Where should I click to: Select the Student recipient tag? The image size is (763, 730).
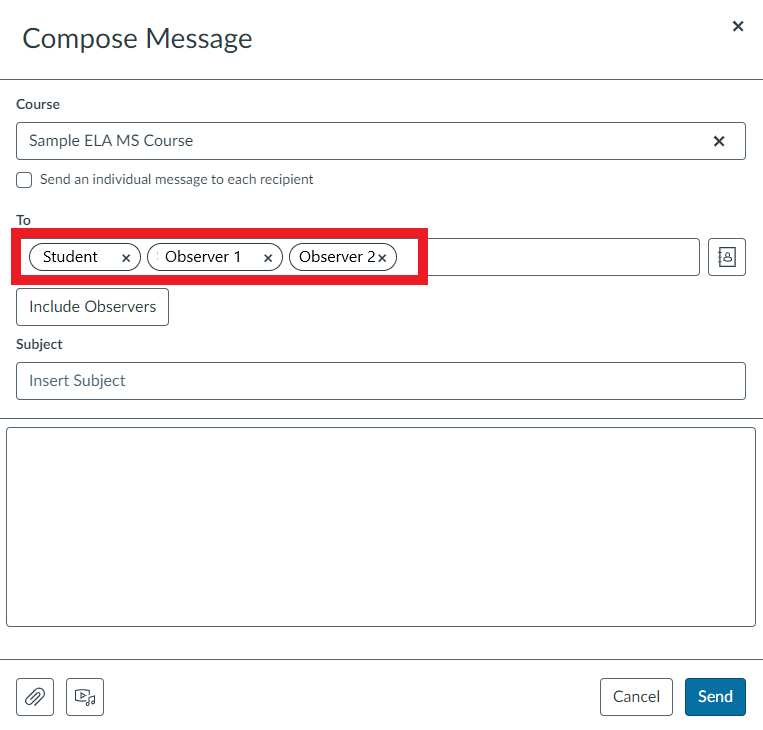click(85, 257)
